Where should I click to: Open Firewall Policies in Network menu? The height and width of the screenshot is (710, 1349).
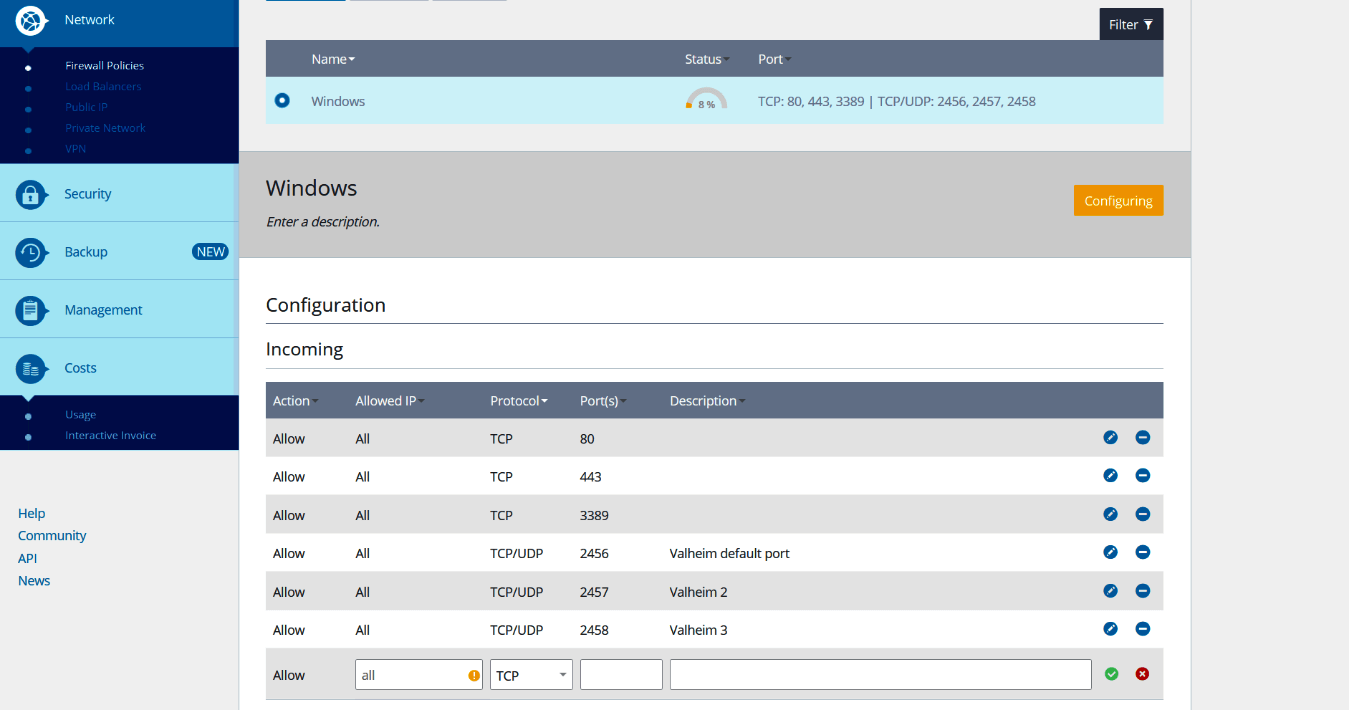[104, 66]
